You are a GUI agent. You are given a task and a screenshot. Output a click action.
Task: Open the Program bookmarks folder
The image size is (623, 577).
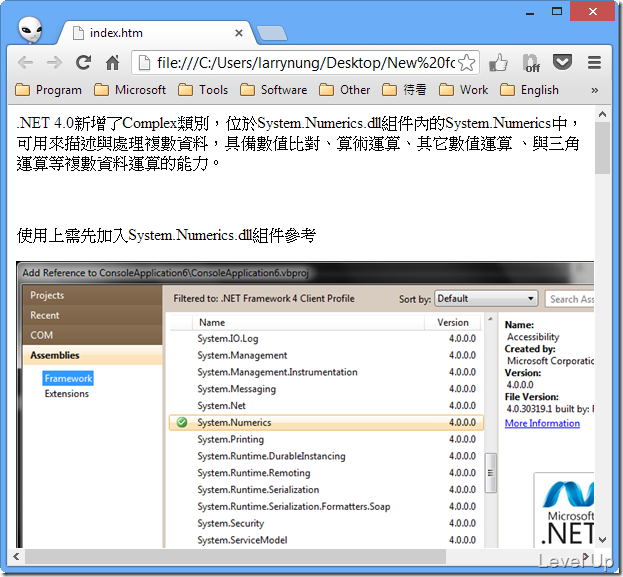(48, 90)
